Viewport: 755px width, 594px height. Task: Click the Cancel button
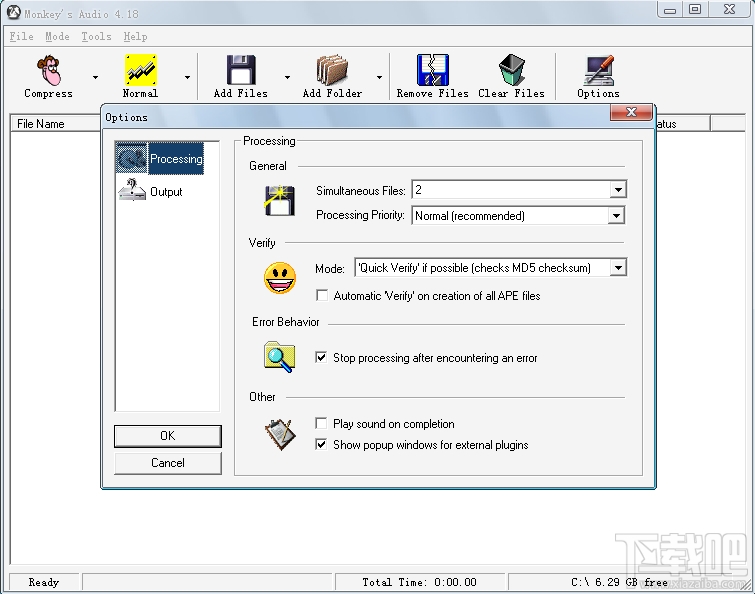[x=168, y=463]
